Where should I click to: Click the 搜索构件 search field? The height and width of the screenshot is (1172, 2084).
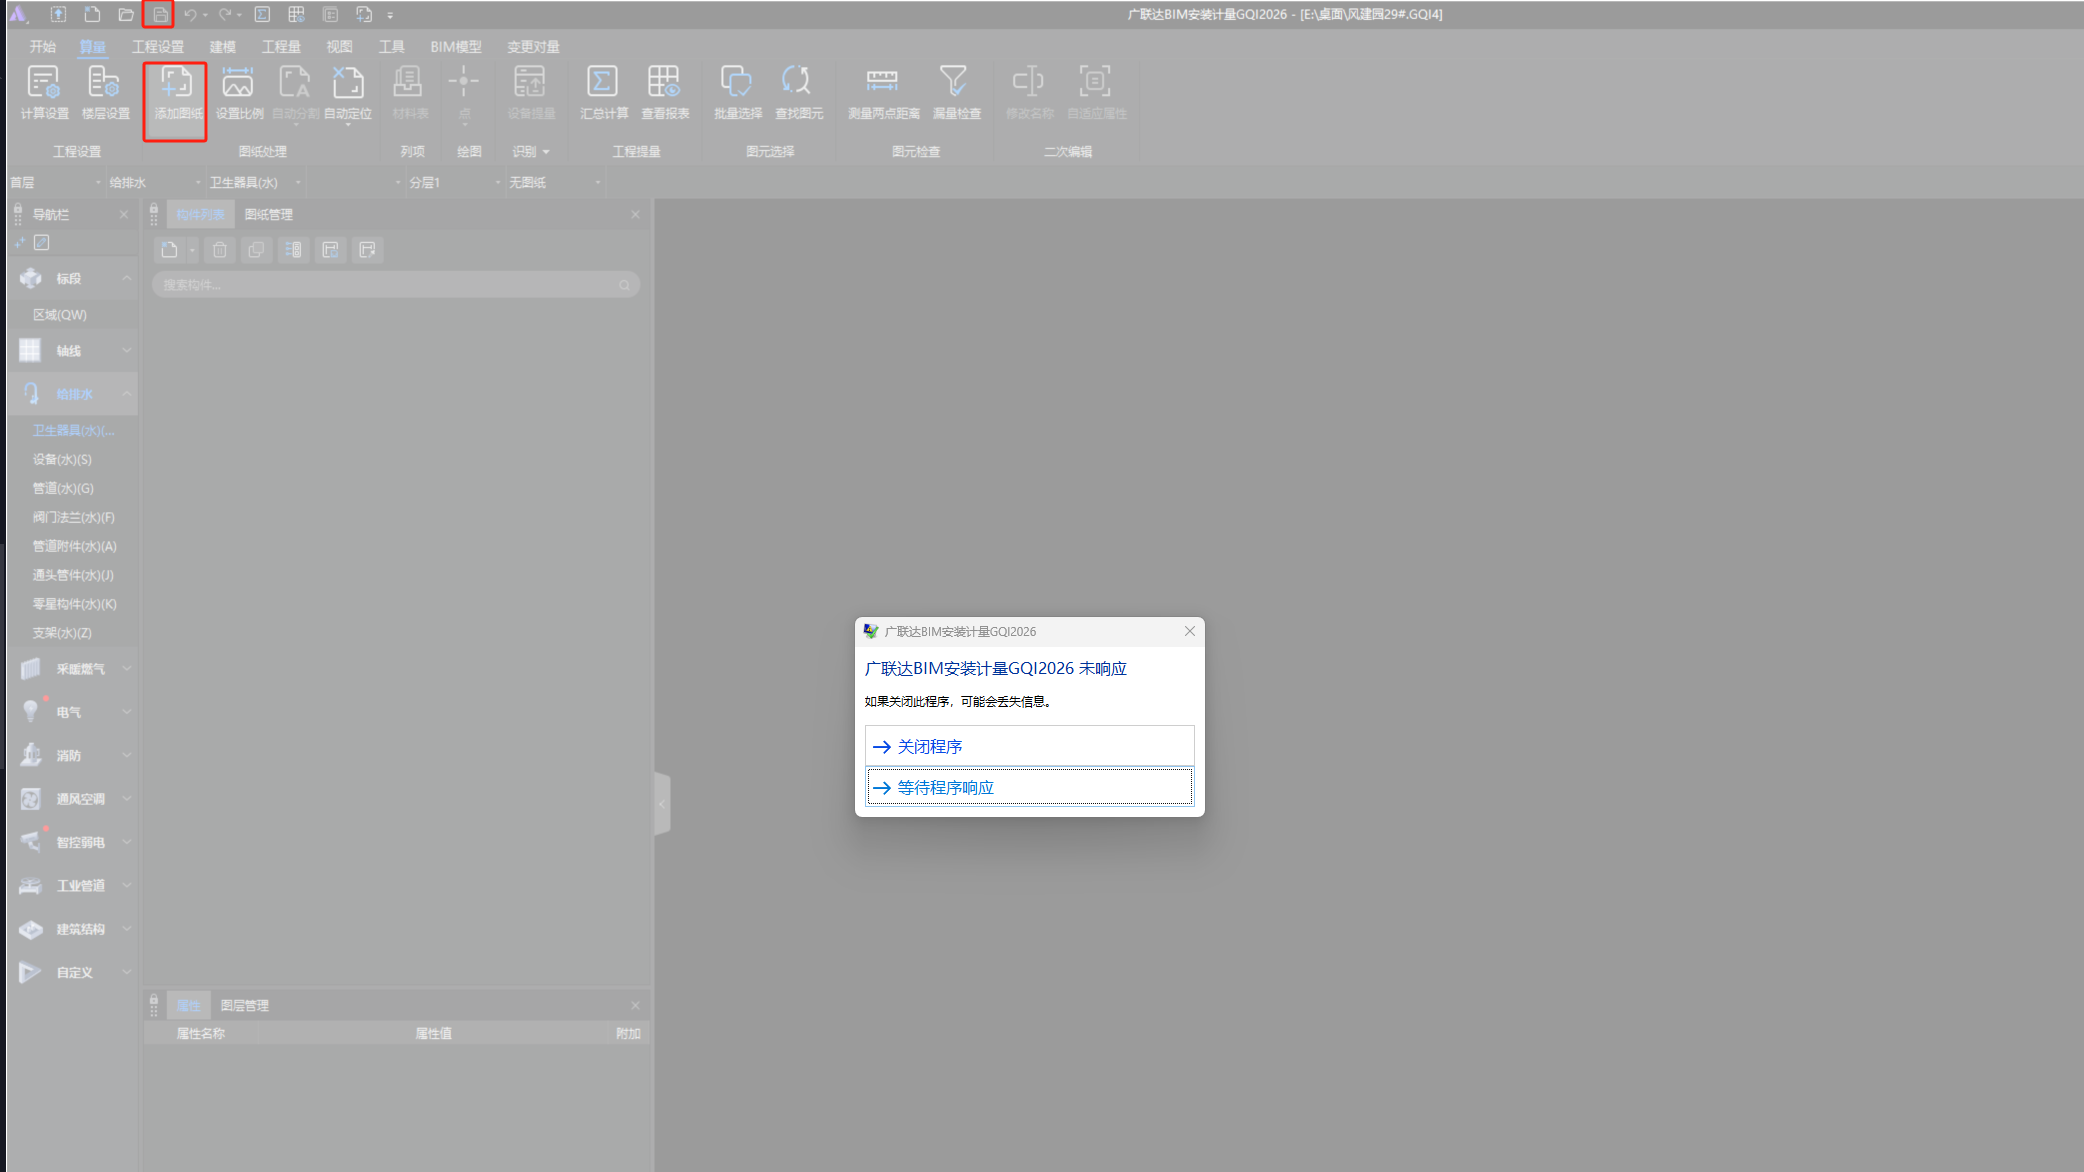(x=396, y=285)
